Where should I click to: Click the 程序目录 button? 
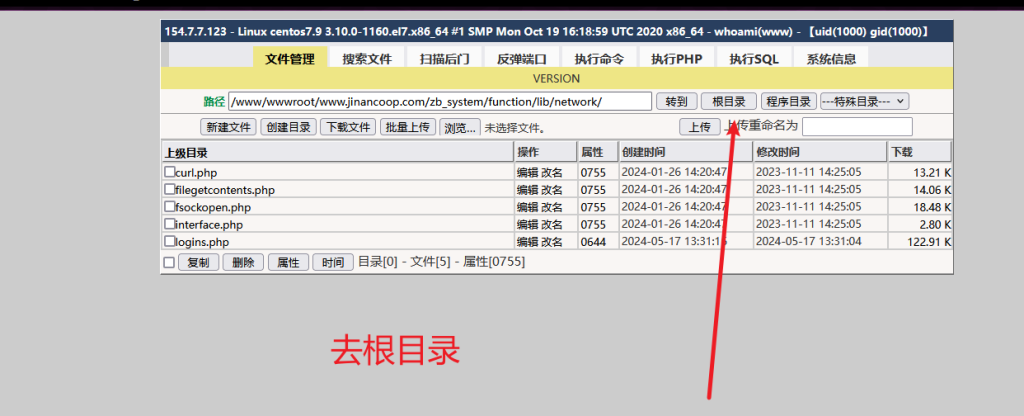pos(788,101)
